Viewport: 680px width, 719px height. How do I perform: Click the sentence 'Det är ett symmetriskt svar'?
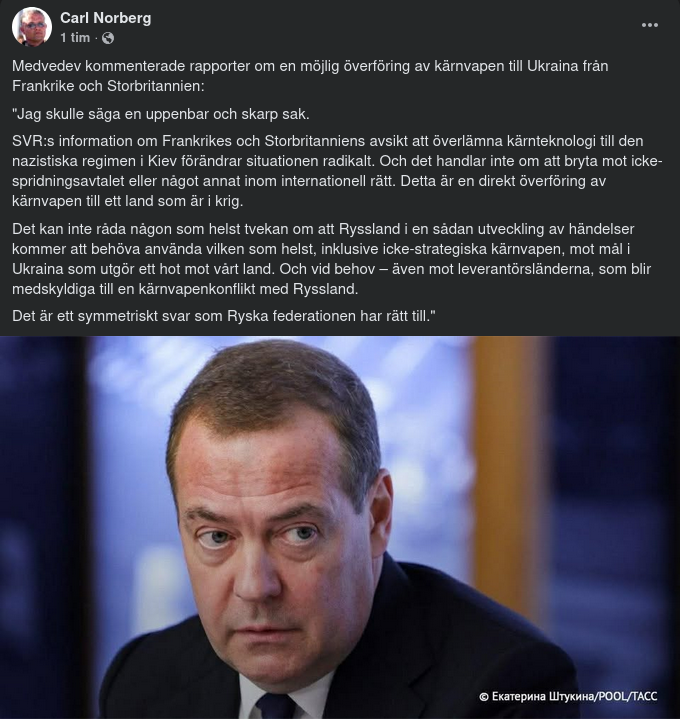coord(223,316)
